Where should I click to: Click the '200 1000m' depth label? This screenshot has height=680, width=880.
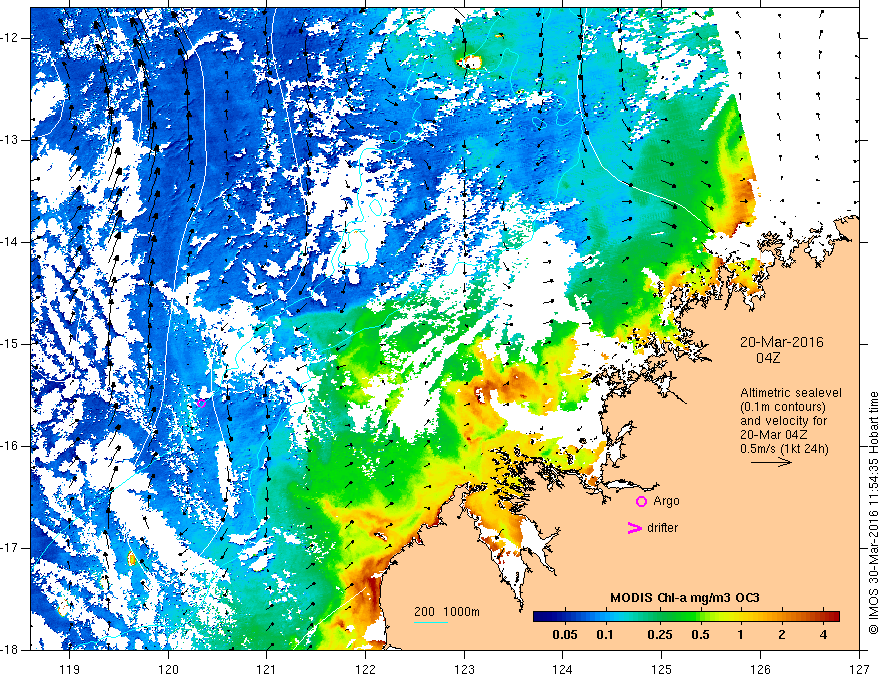pos(447,612)
